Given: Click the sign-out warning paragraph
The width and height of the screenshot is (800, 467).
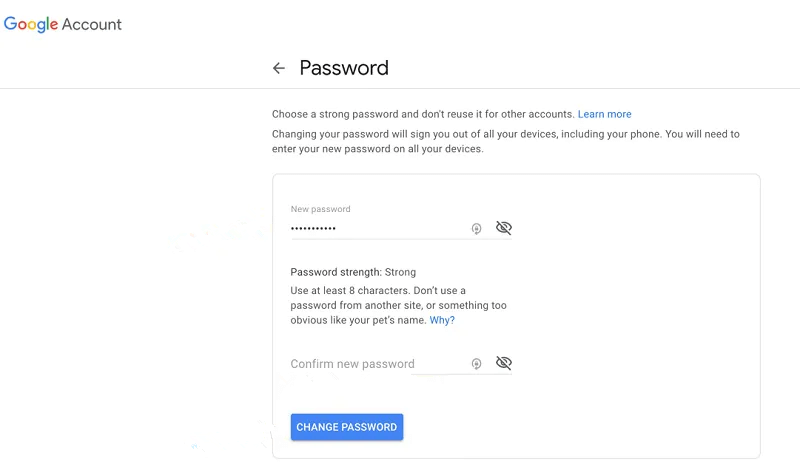Looking at the screenshot, I should click(x=505, y=141).
